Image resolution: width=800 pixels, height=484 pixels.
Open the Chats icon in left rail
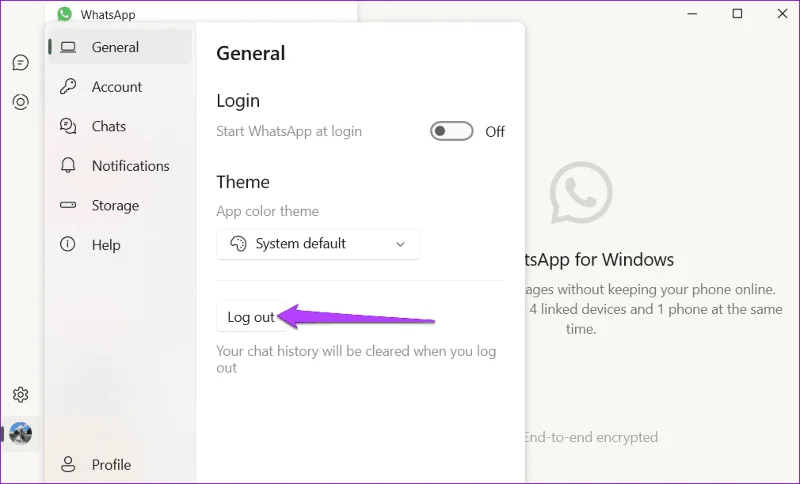click(x=20, y=63)
